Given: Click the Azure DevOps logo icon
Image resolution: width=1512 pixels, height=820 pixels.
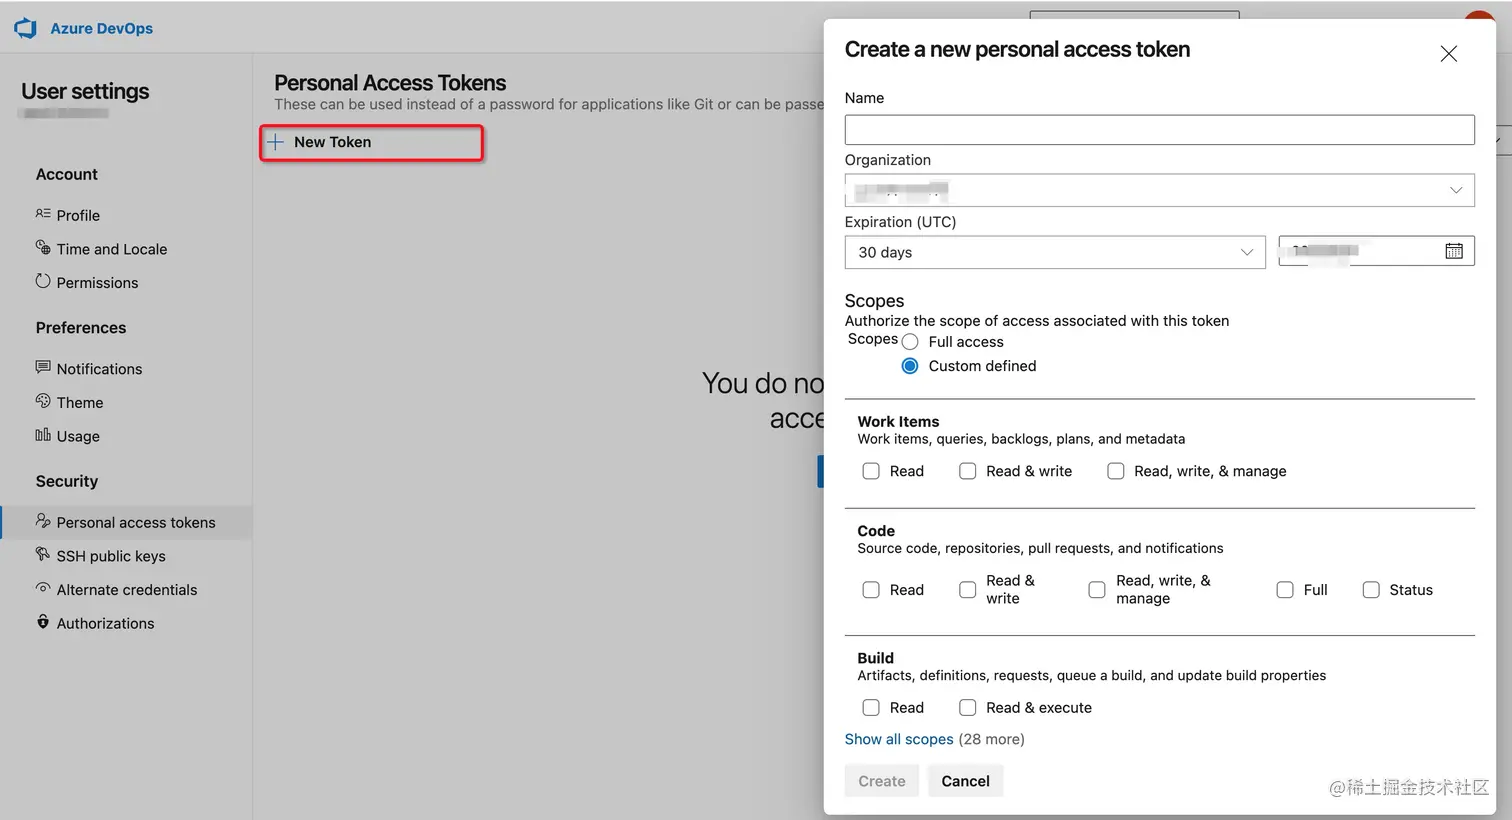Looking at the screenshot, I should (25, 29).
